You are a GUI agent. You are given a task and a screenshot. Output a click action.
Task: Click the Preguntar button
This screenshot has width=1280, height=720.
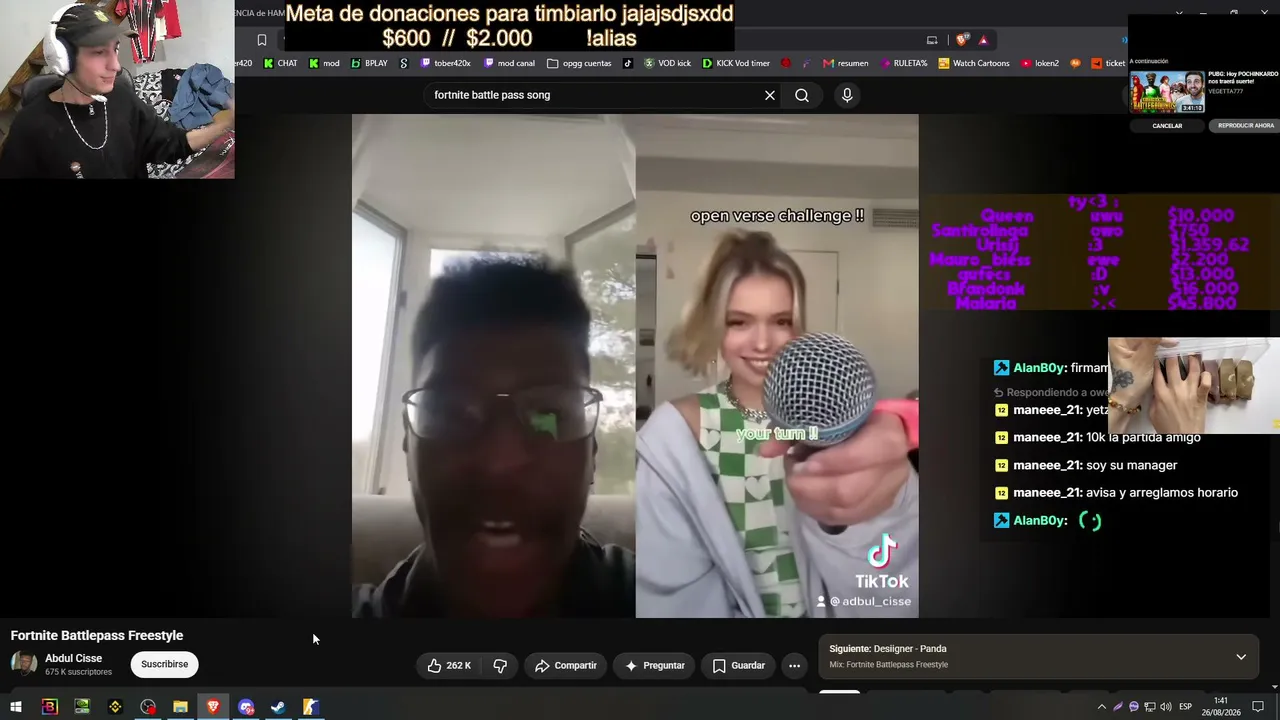coord(655,665)
